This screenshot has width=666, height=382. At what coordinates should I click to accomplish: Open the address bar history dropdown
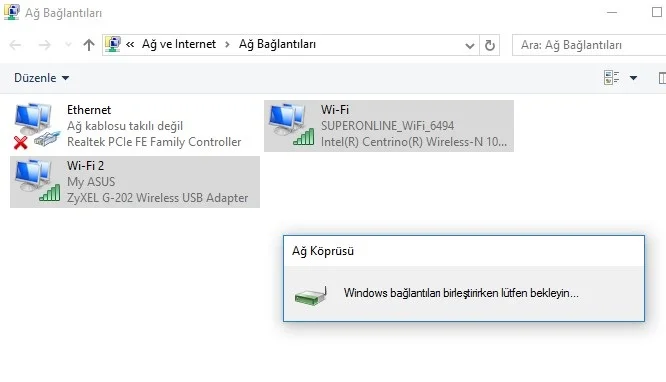[x=469, y=45]
